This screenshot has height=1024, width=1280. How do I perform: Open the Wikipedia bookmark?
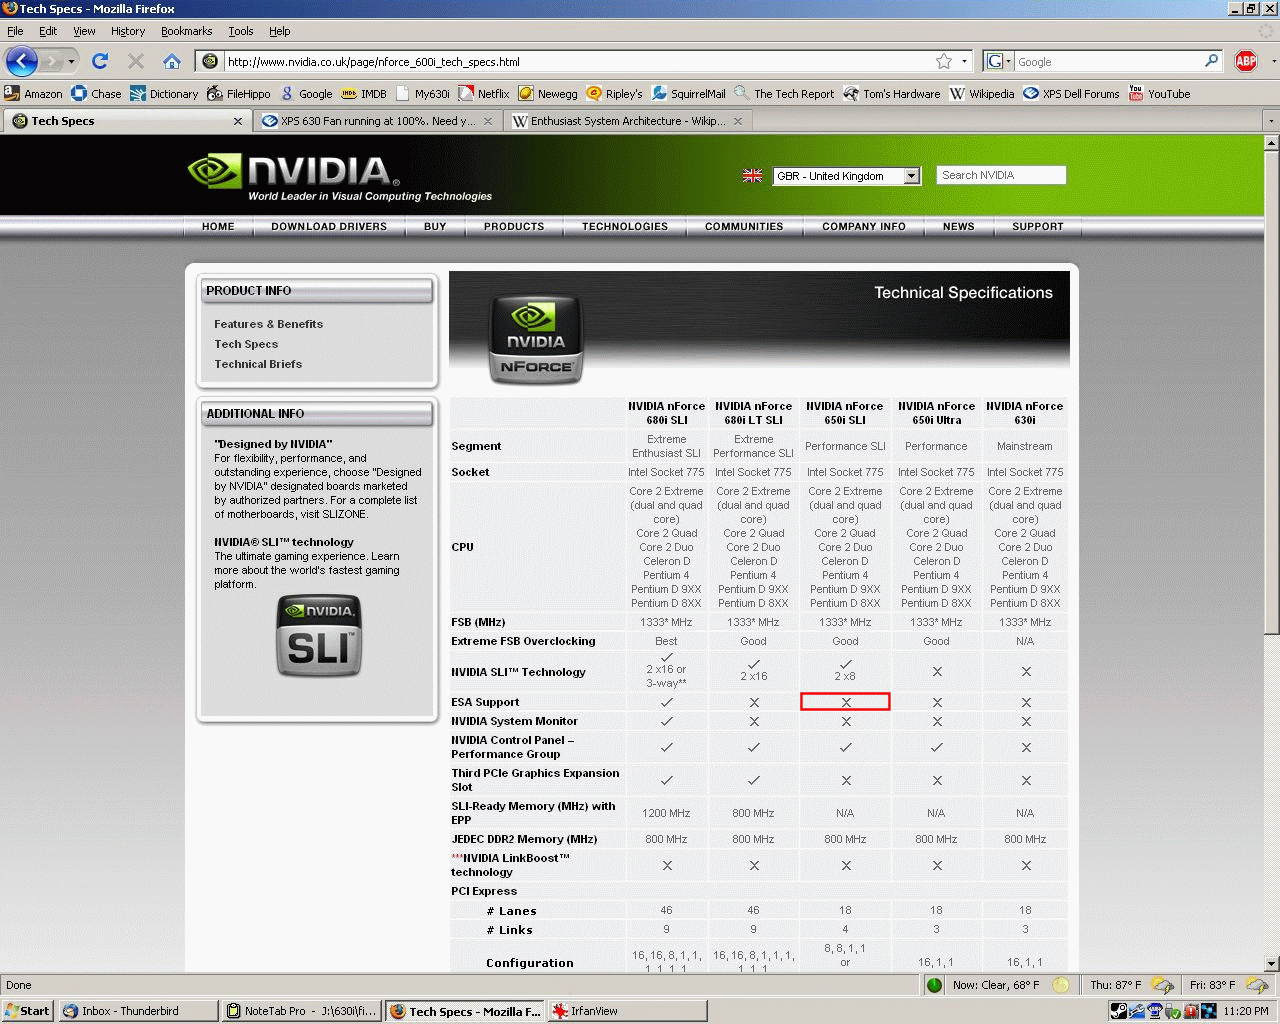[x=982, y=93]
